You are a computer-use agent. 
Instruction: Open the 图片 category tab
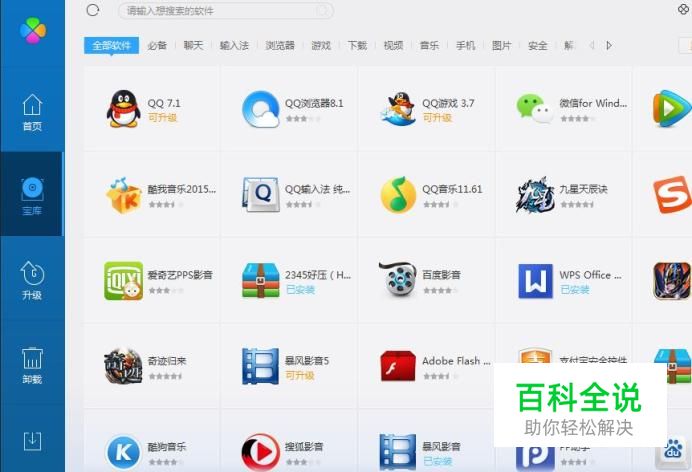tap(502, 45)
